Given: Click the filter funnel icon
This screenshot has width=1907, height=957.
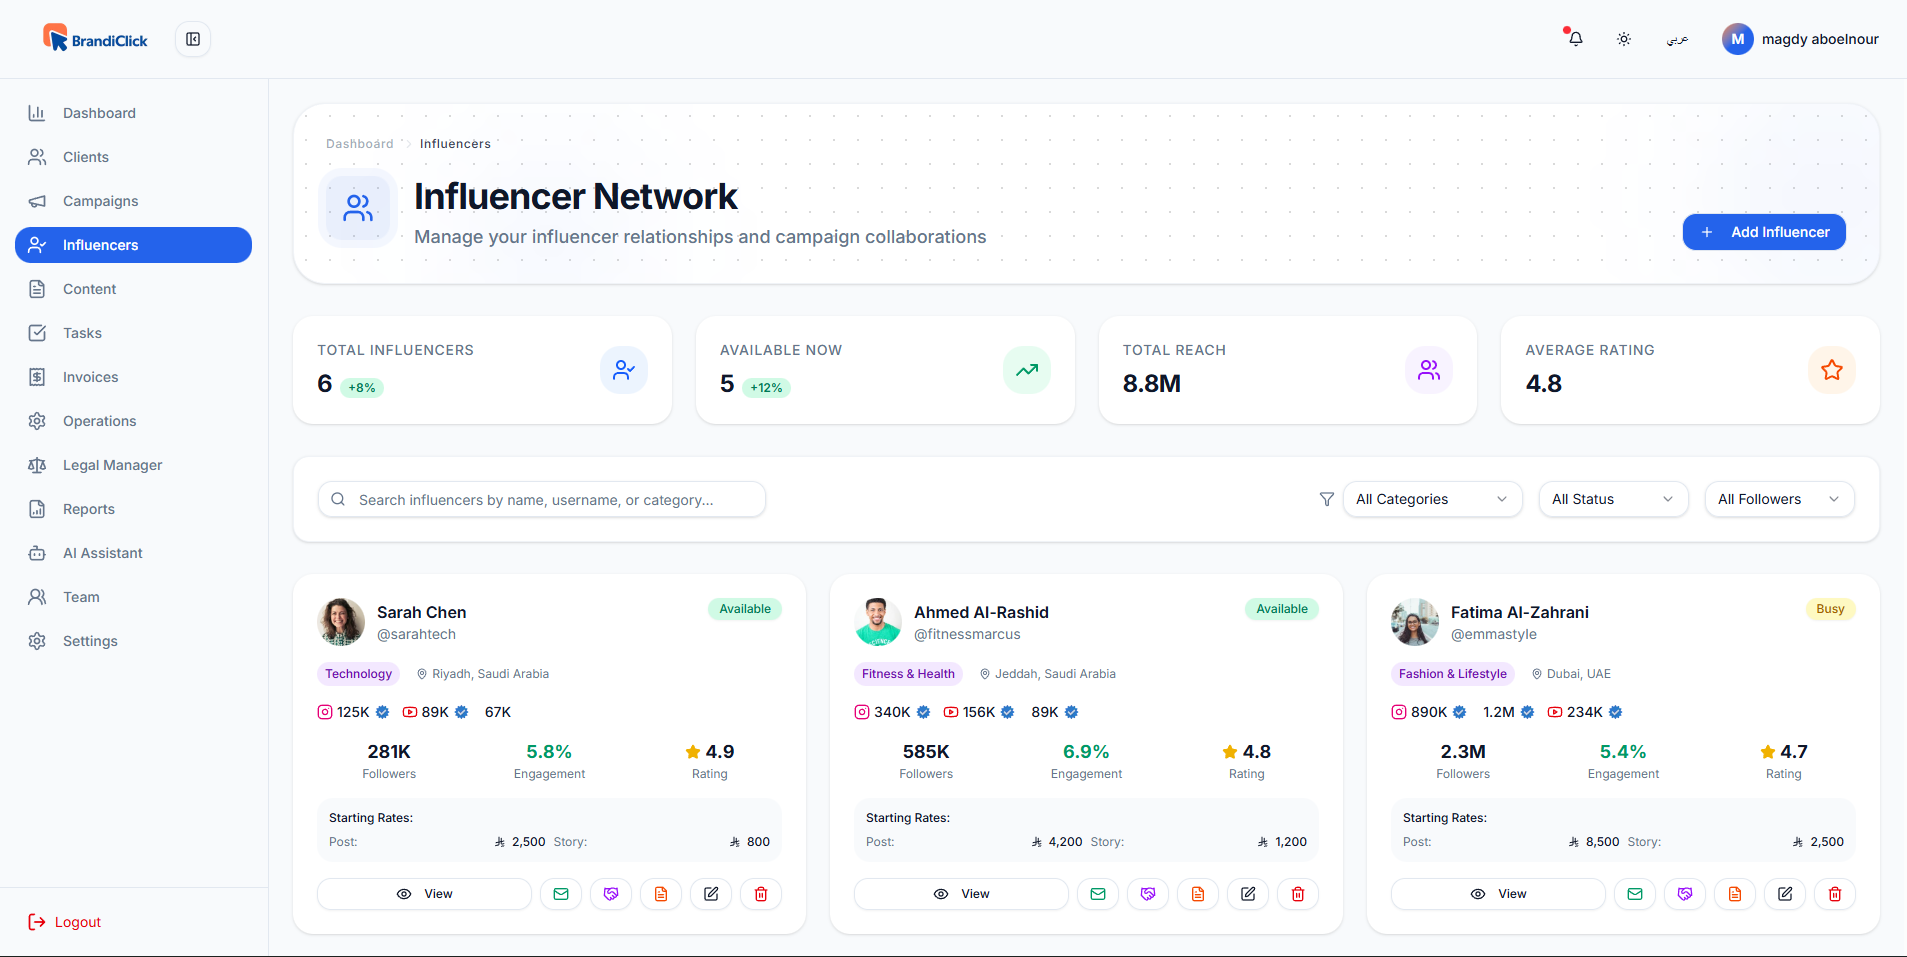Looking at the screenshot, I should [1326, 499].
